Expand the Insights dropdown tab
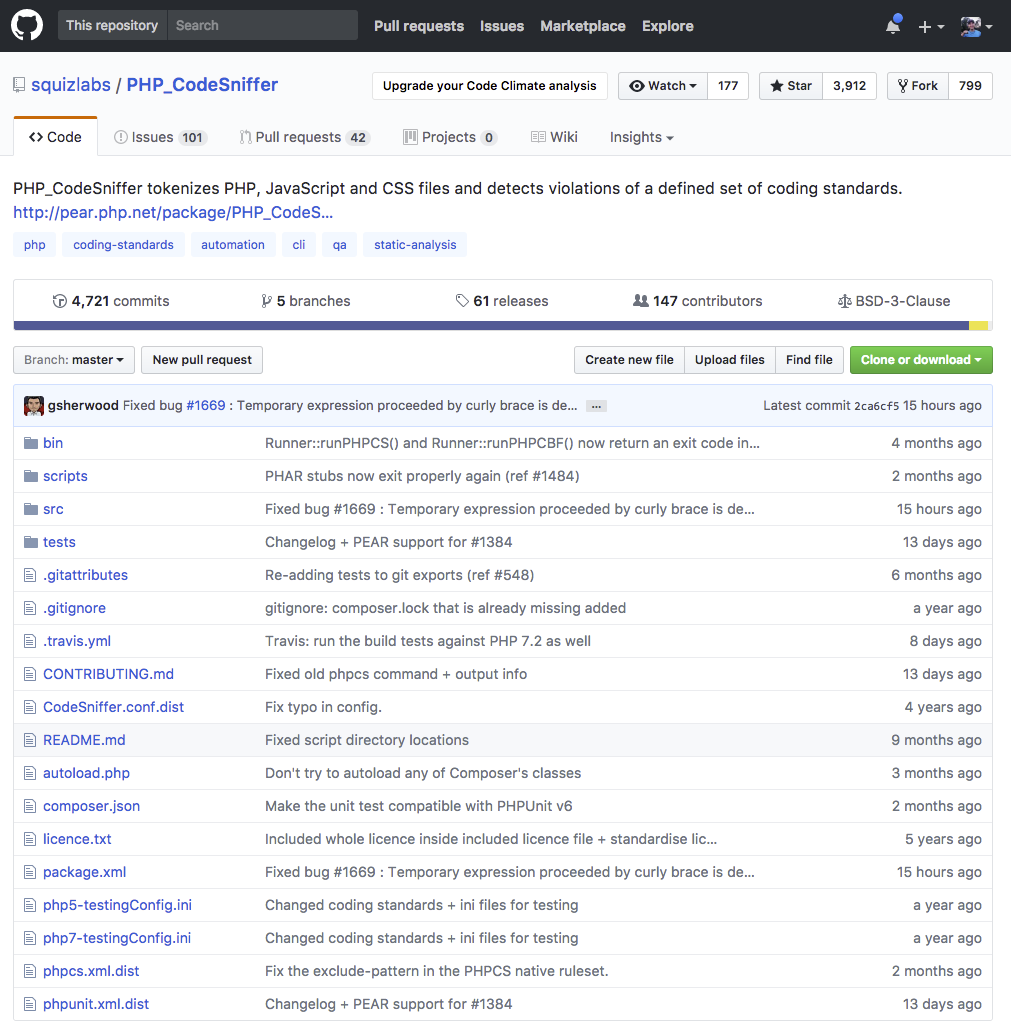The image size is (1011, 1030). tap(641, 137)
